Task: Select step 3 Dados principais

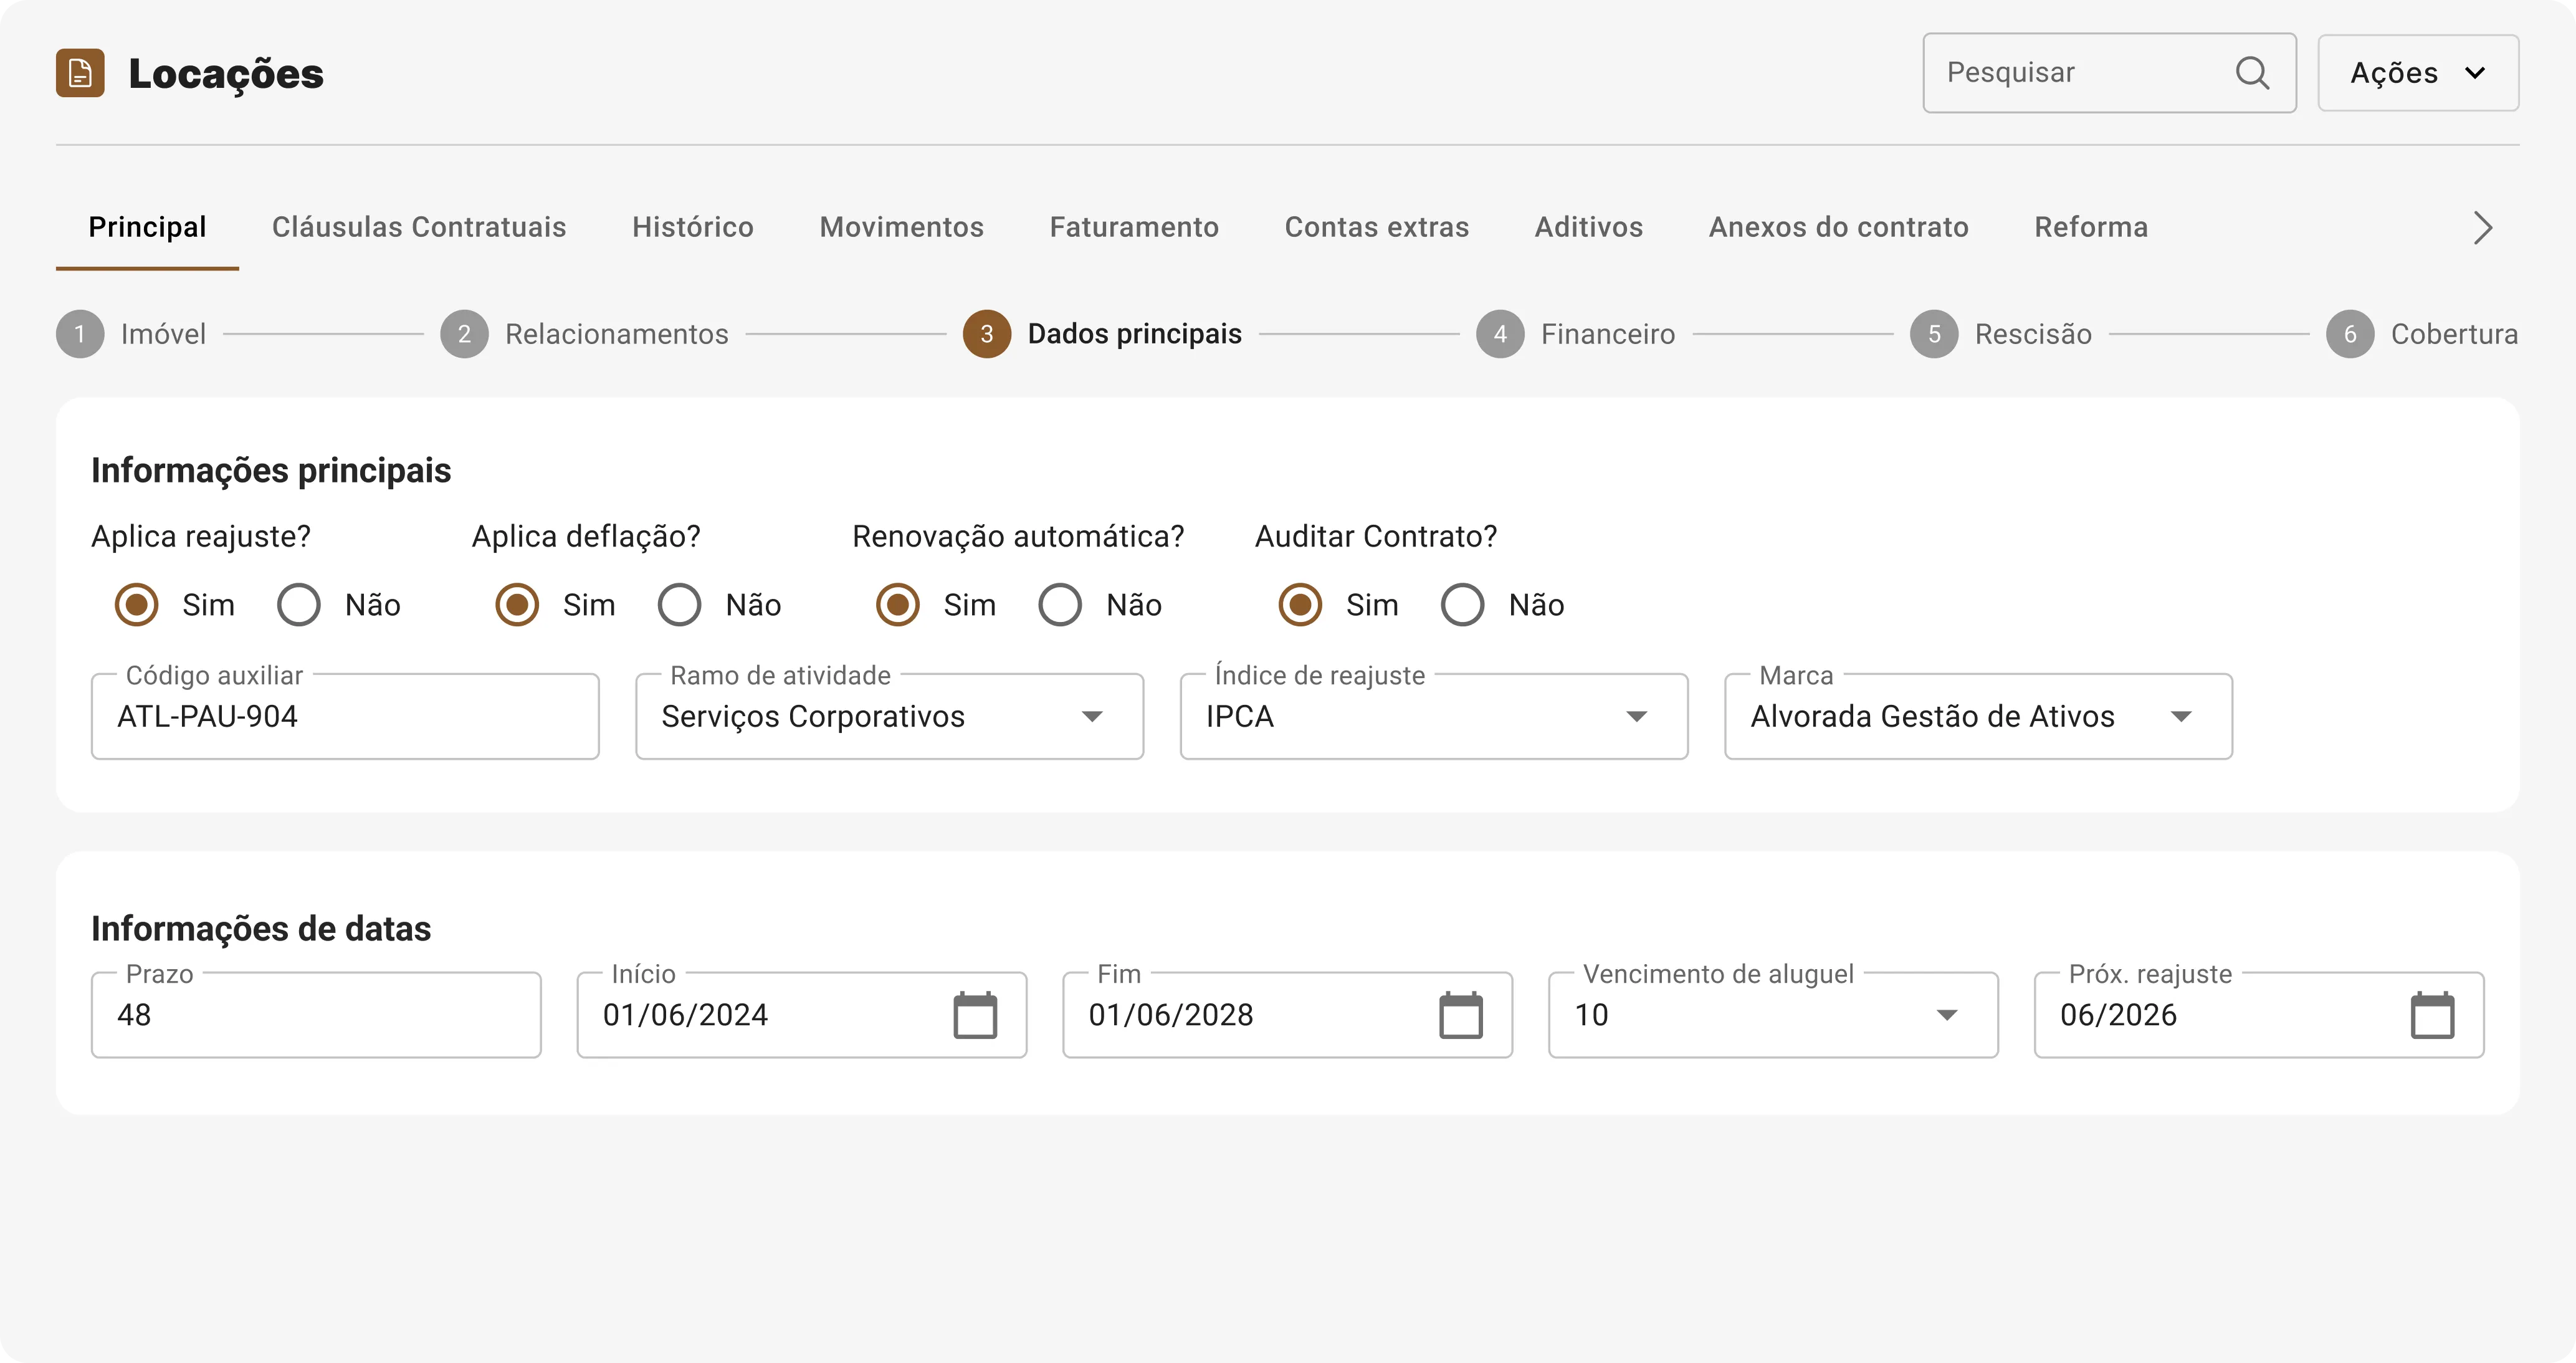Action: pyautogui.click(x=1102, y=334)
